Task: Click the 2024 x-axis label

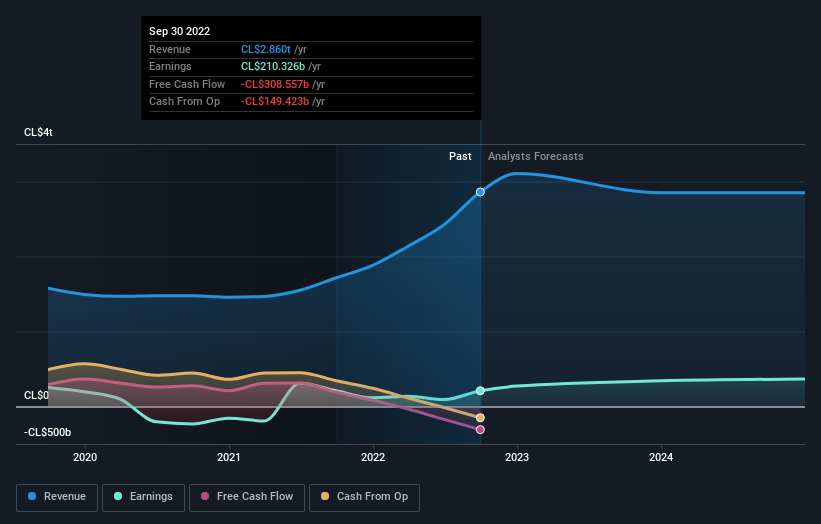Action: [661, 457]
